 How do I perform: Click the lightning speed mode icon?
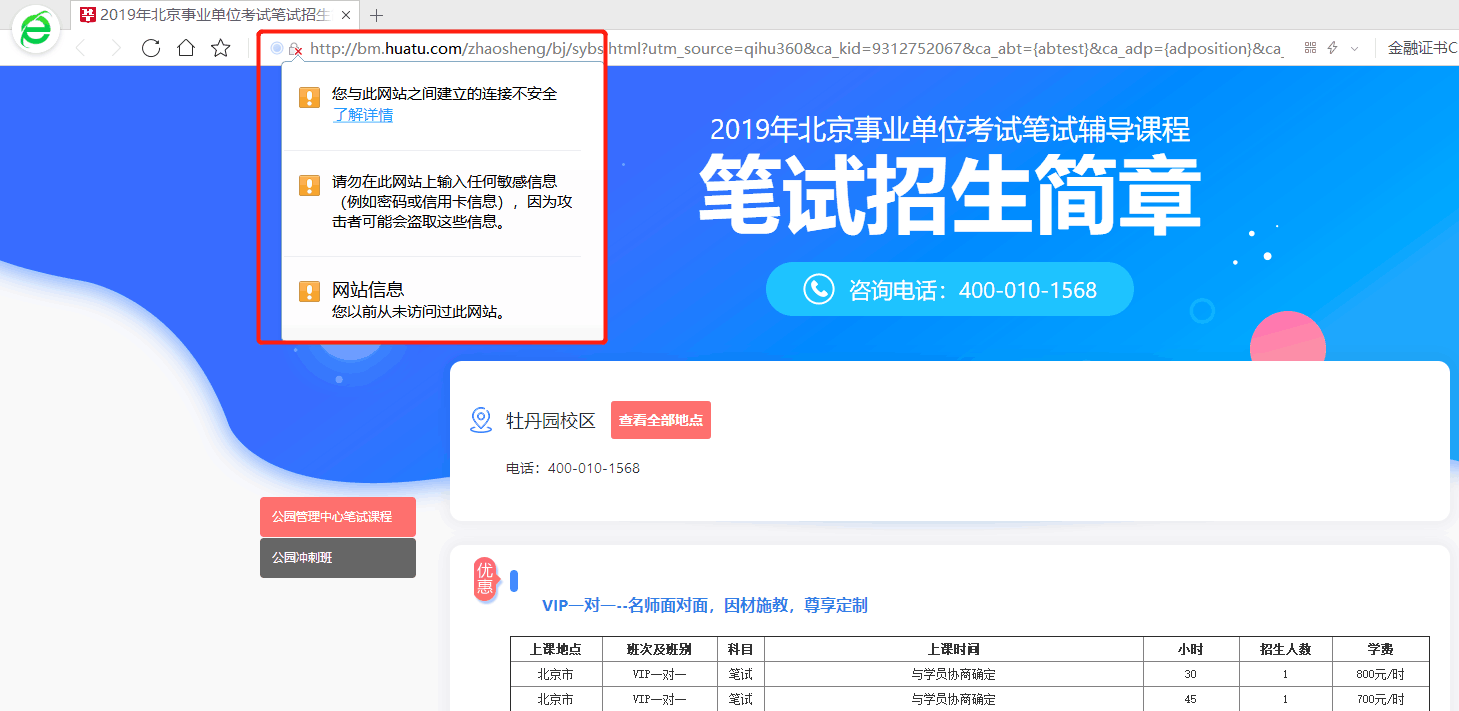pos(1333,48)
